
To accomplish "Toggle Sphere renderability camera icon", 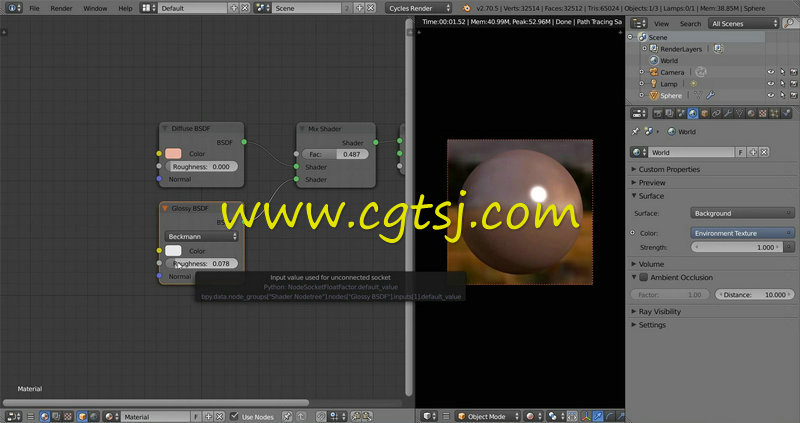I will [794, 95].
